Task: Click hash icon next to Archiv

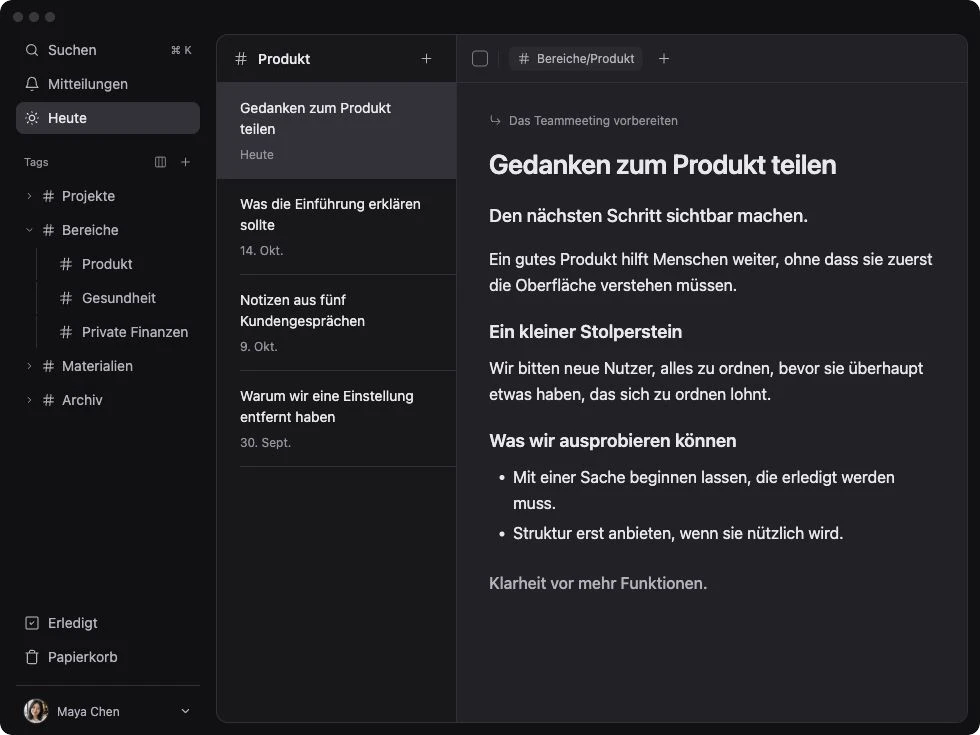Action: tap(48, 400)
